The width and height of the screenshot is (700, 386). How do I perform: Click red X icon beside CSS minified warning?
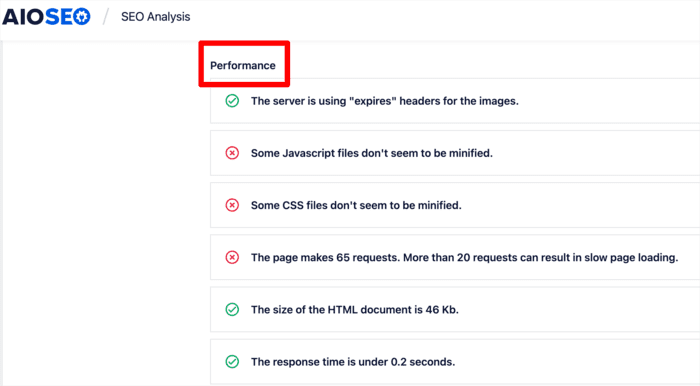[x=232, y=205]
